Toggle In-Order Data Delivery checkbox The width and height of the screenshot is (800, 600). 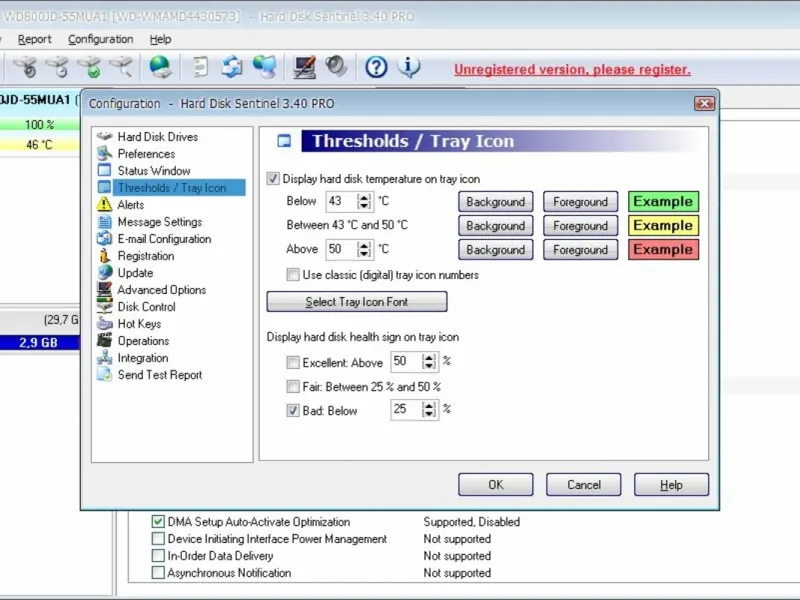(158, 556)
